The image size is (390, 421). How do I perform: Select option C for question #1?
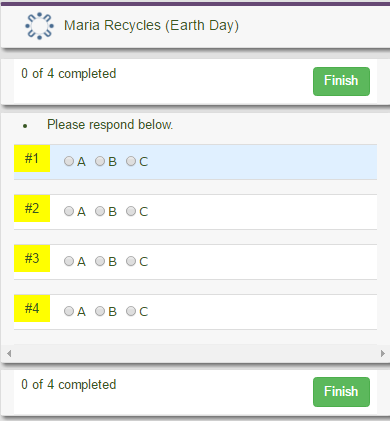click(x=131, y=161)
